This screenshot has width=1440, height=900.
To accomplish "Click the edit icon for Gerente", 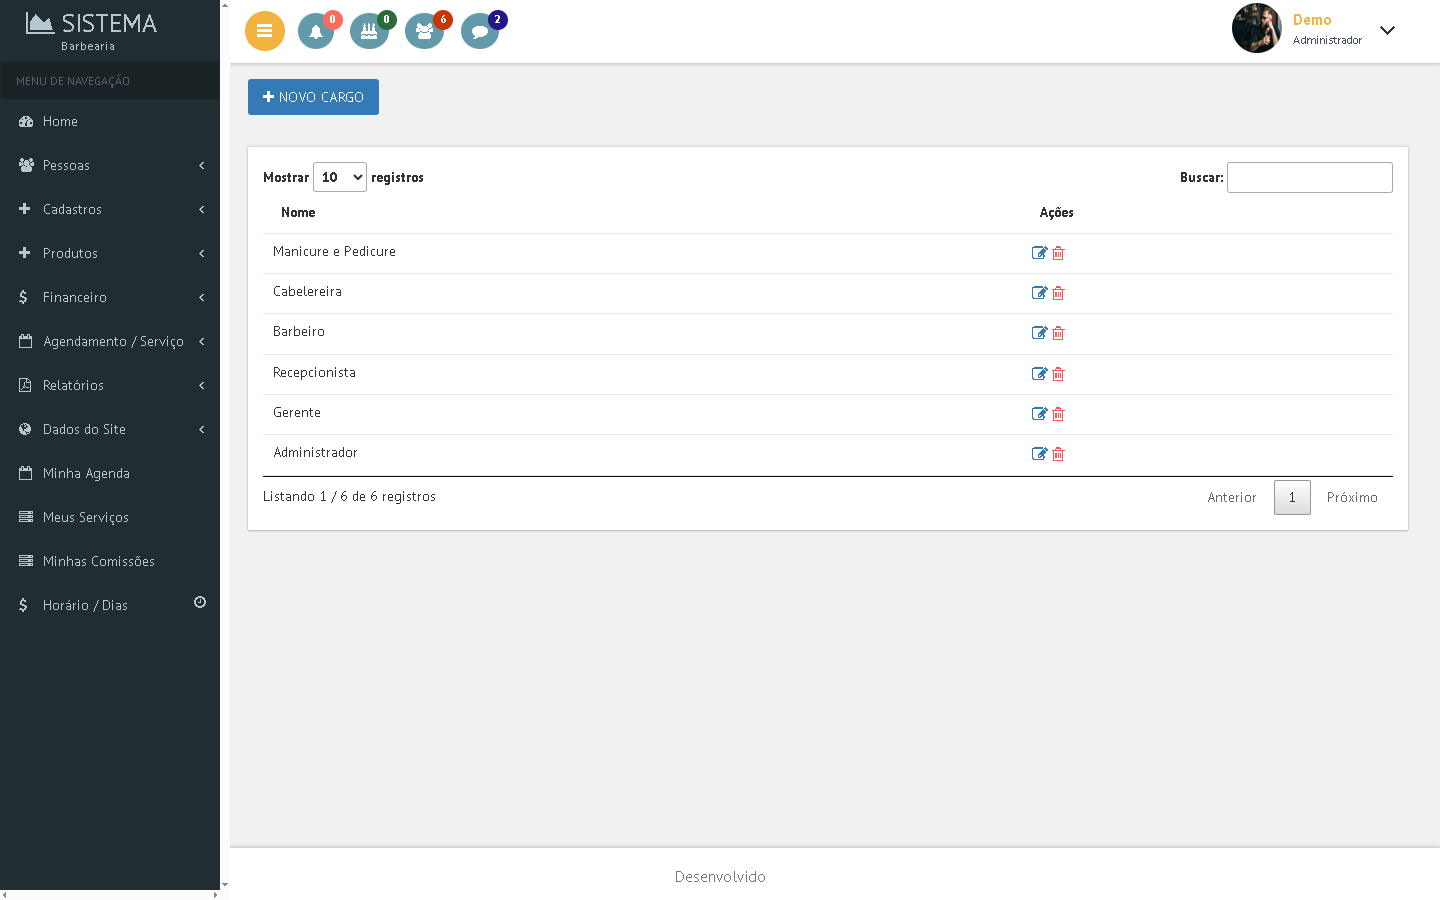I will 1039,414.
